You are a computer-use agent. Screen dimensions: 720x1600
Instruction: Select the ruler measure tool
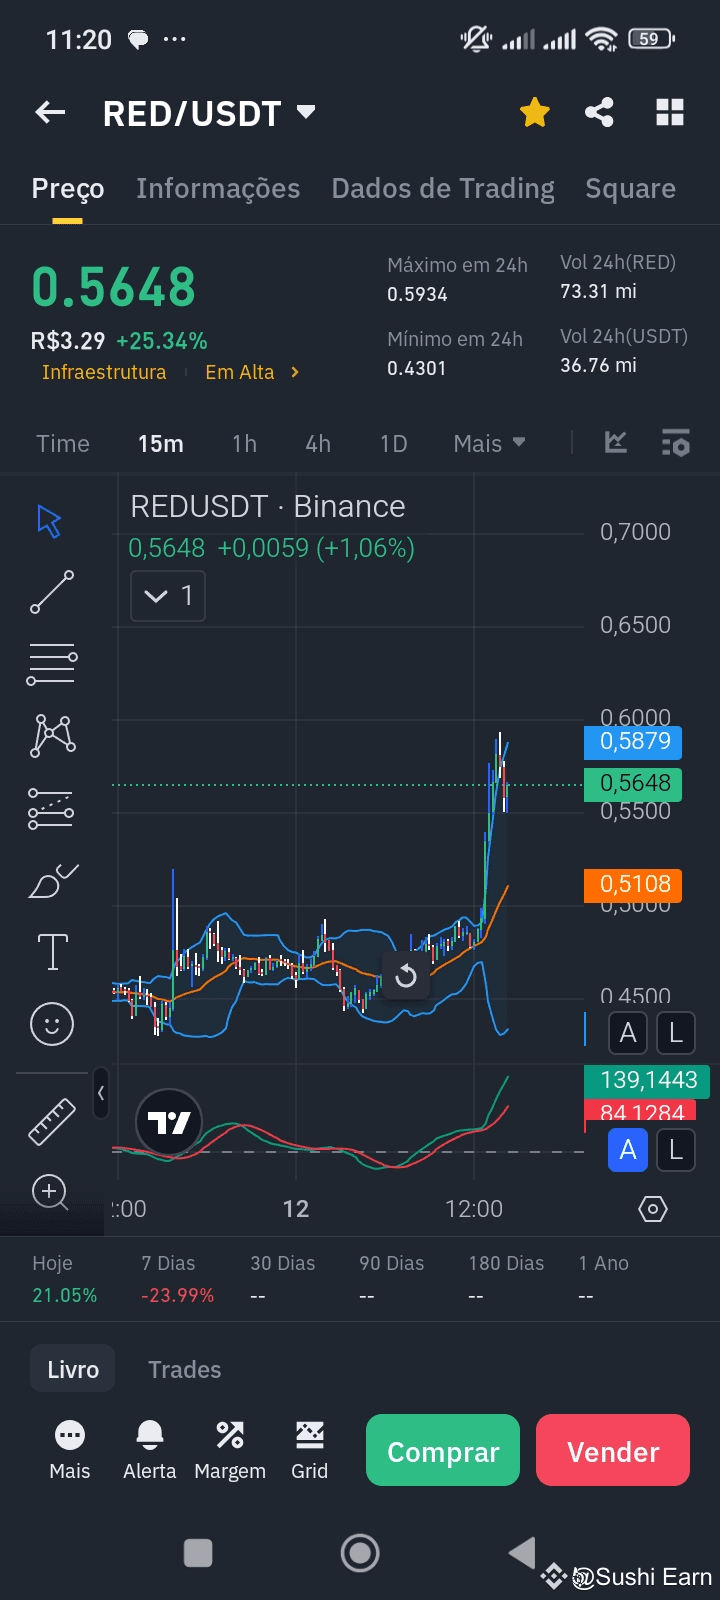click(52, 1121)
